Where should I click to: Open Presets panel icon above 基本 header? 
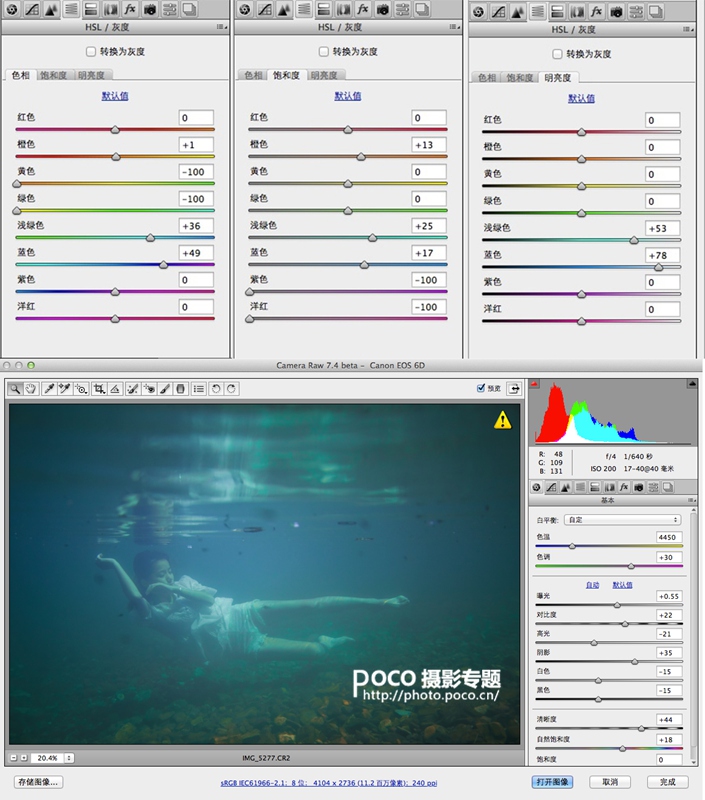(x=653, y=487)
